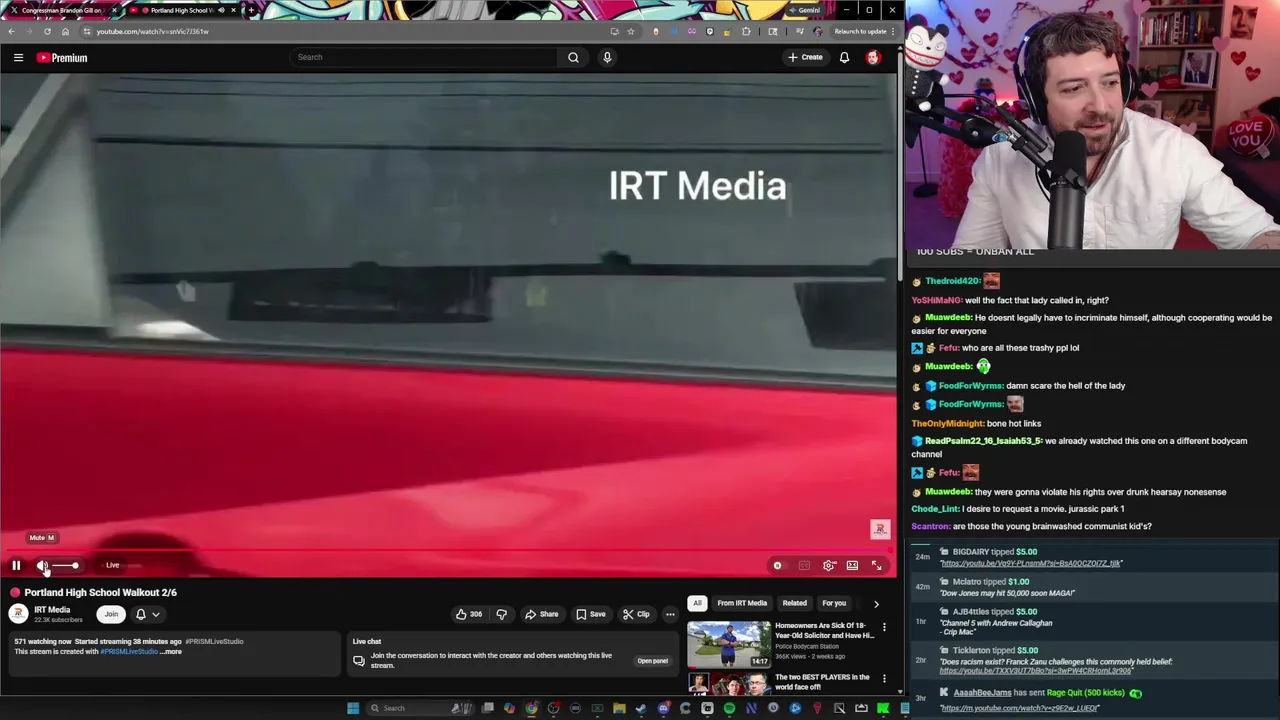Image resolution: width=1280 pixels, height=720 pixels.
Task: Open Steam from the taskbar
Action: coord(641,708)
